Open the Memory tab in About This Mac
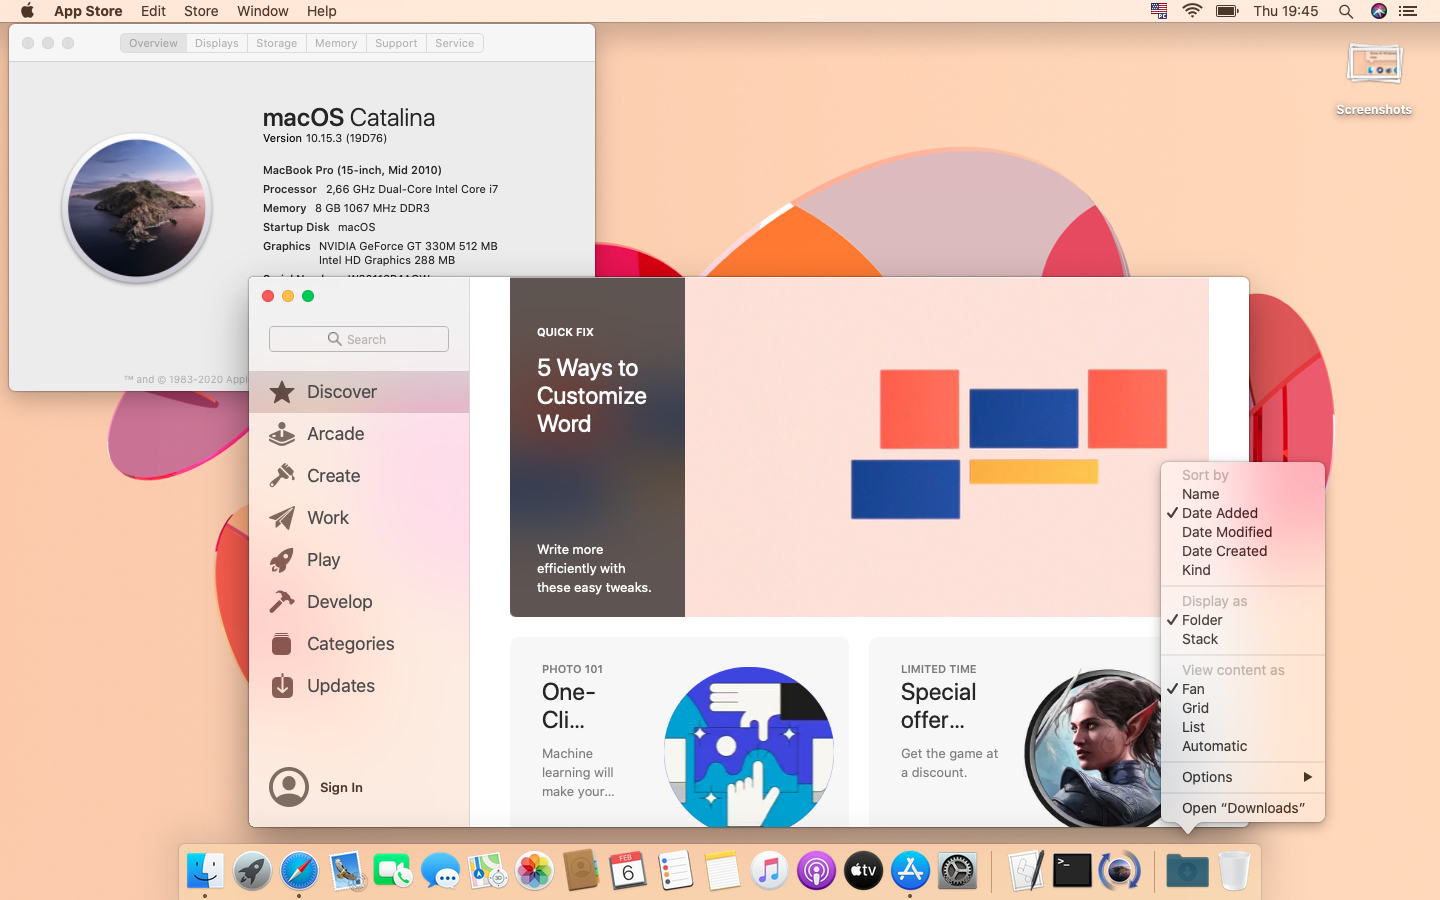Image resolution: width=1440 pixels, height=900 pixels. pyautogui.click(x=336, y=43)
